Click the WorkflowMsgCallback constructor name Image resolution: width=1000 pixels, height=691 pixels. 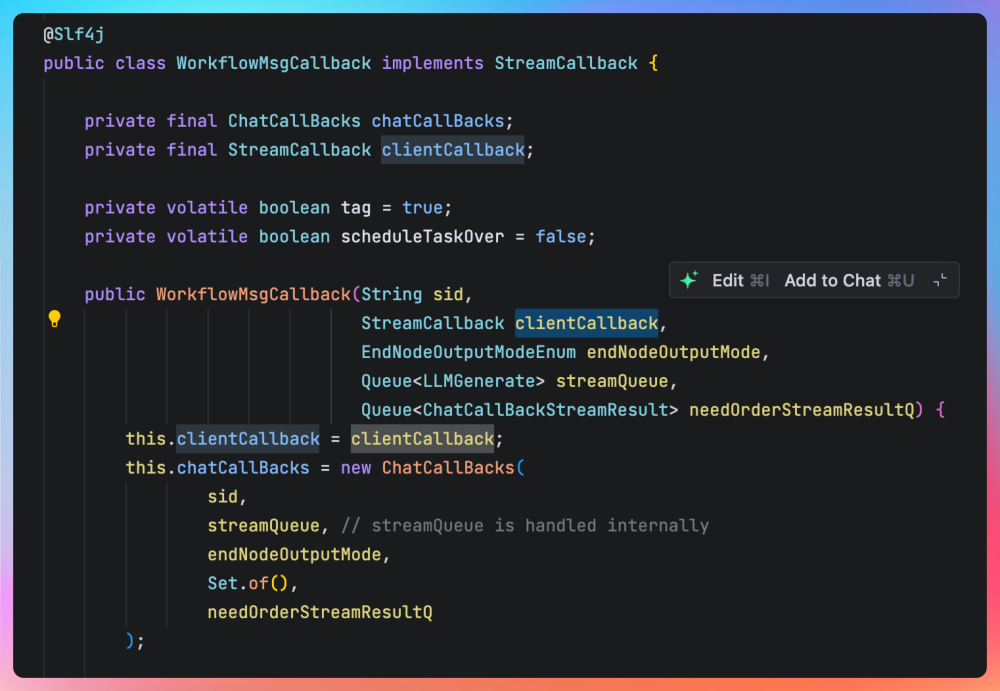point(253,295)
